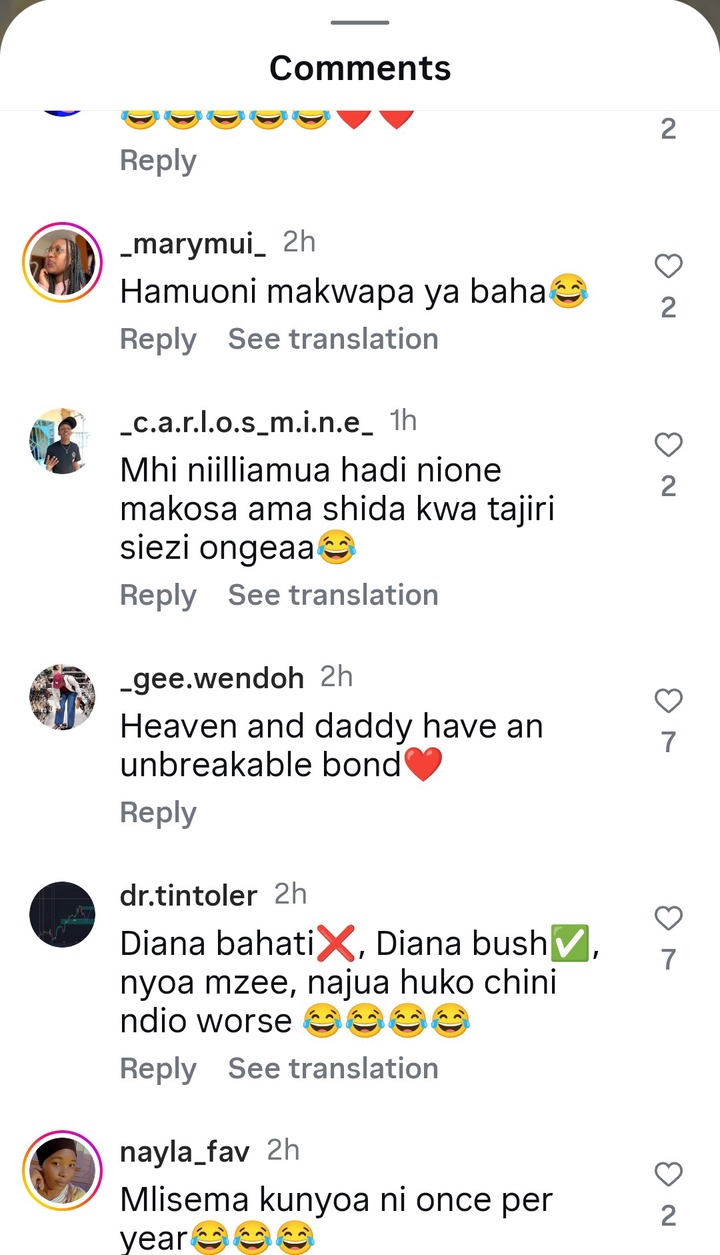Reply to the topmost partially visible comment

pos(158,160)
